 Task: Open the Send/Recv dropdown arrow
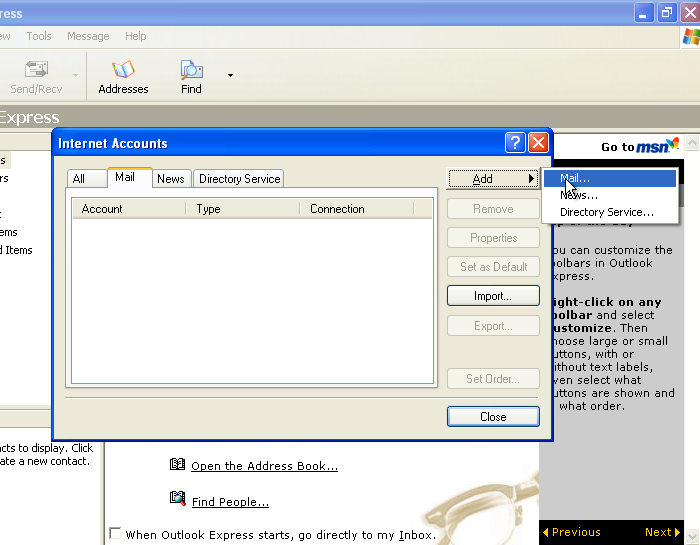coord(75,75)
